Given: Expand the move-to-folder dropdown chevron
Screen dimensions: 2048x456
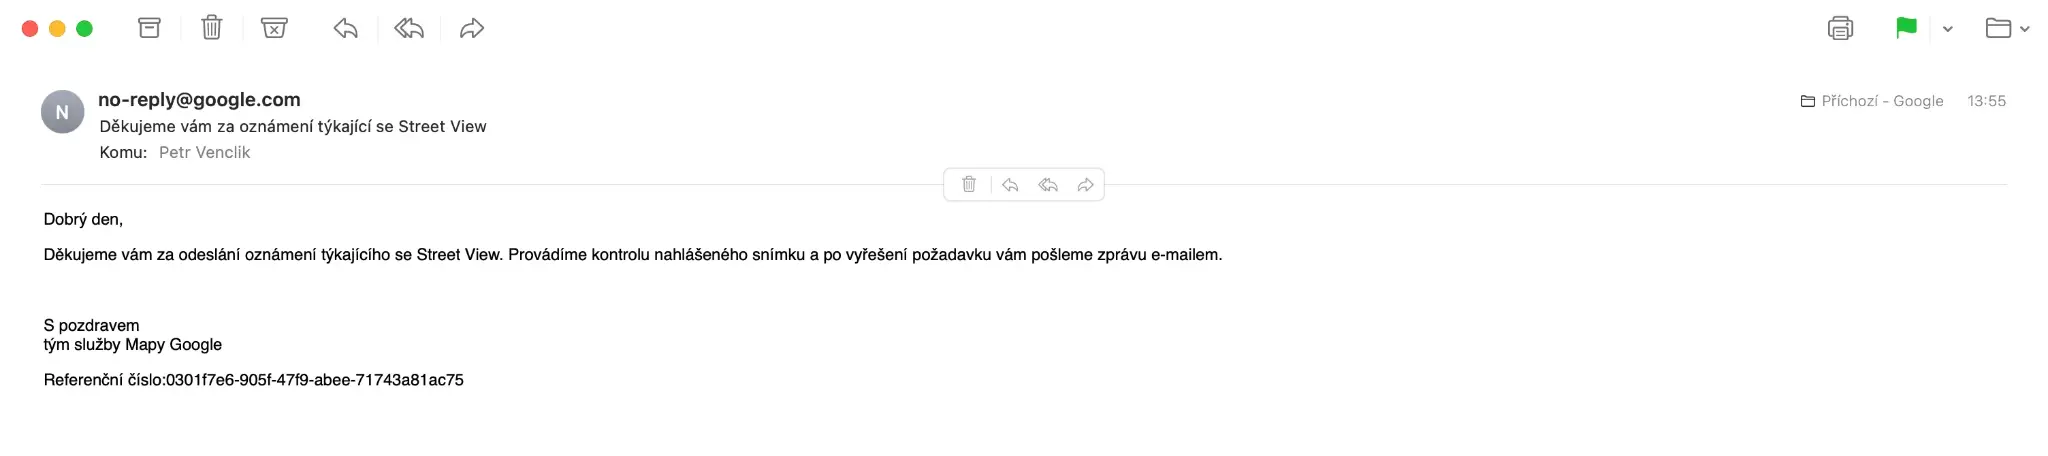Looking at the screenshot, I should click(x=2025, y=29).
